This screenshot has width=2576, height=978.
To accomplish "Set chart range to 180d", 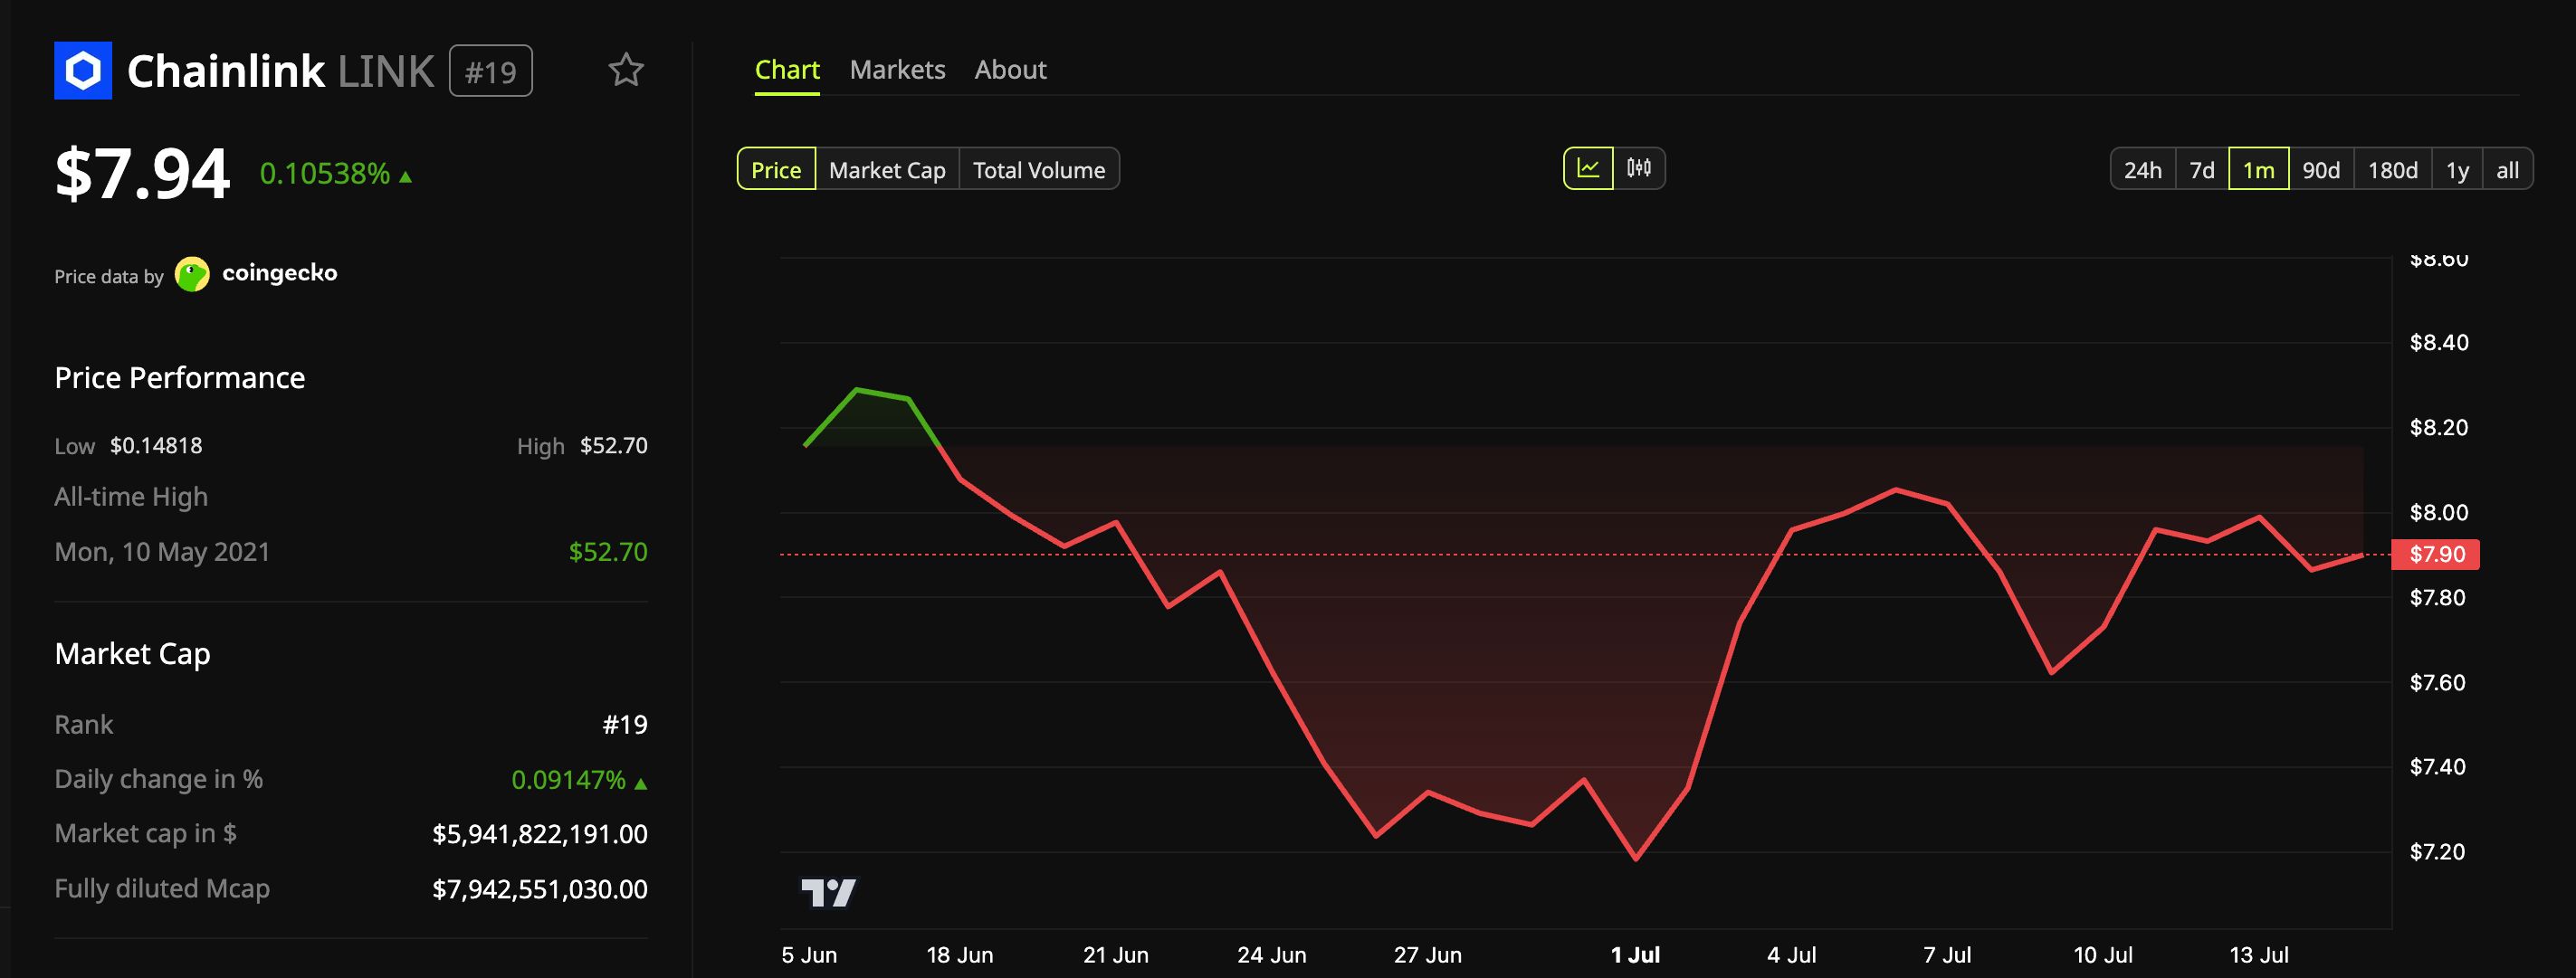I will point(2393,170).
